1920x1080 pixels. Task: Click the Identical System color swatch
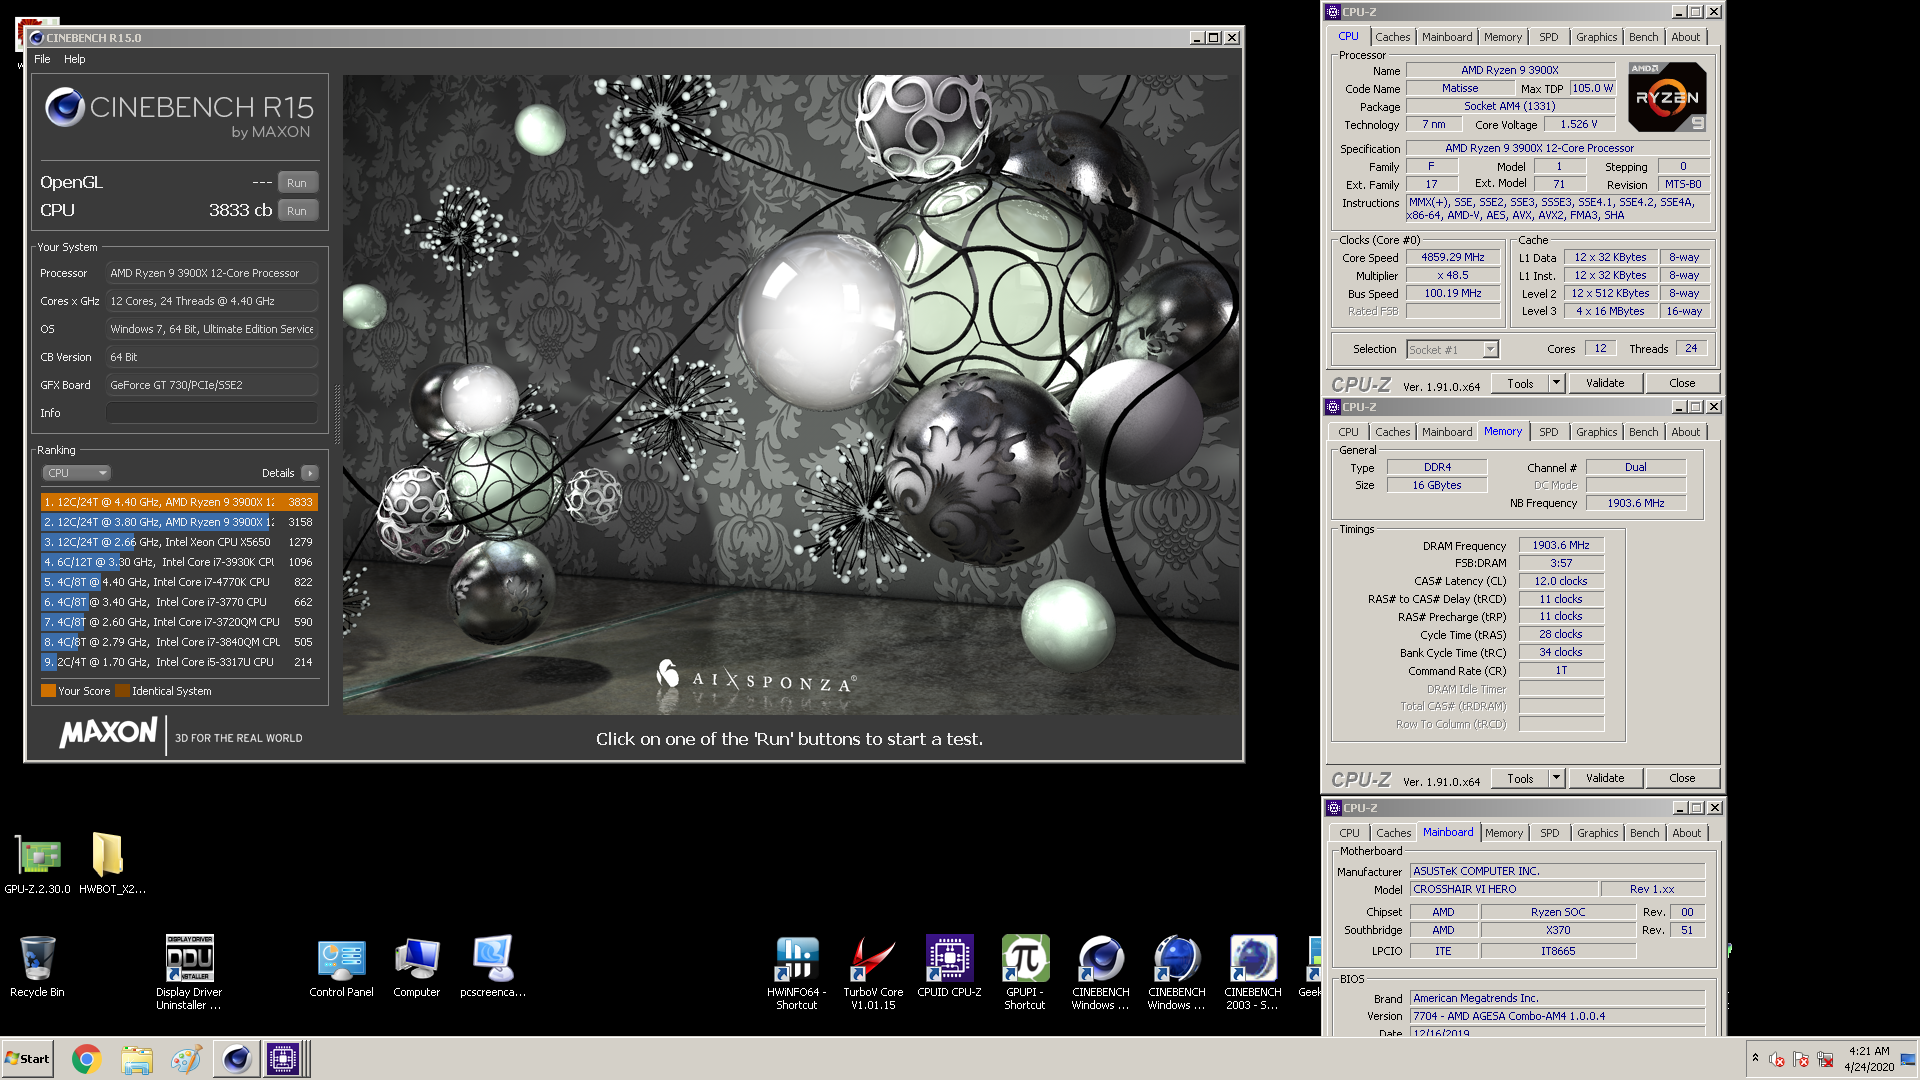click(122, 691)
